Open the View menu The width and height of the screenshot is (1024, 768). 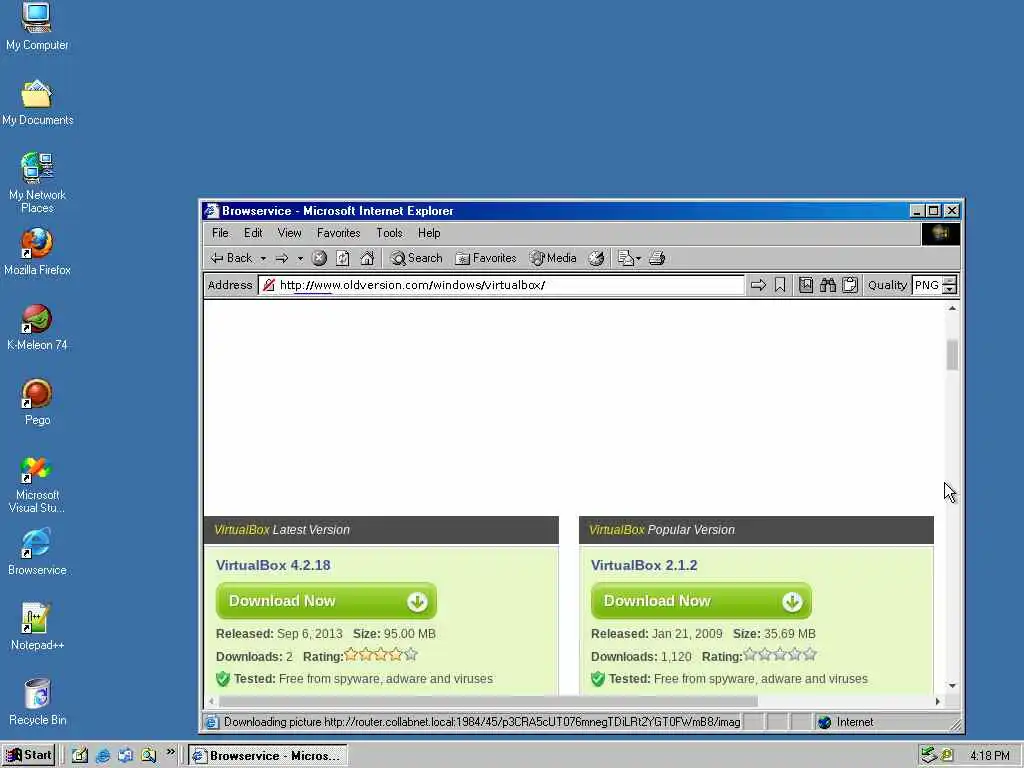289,232
